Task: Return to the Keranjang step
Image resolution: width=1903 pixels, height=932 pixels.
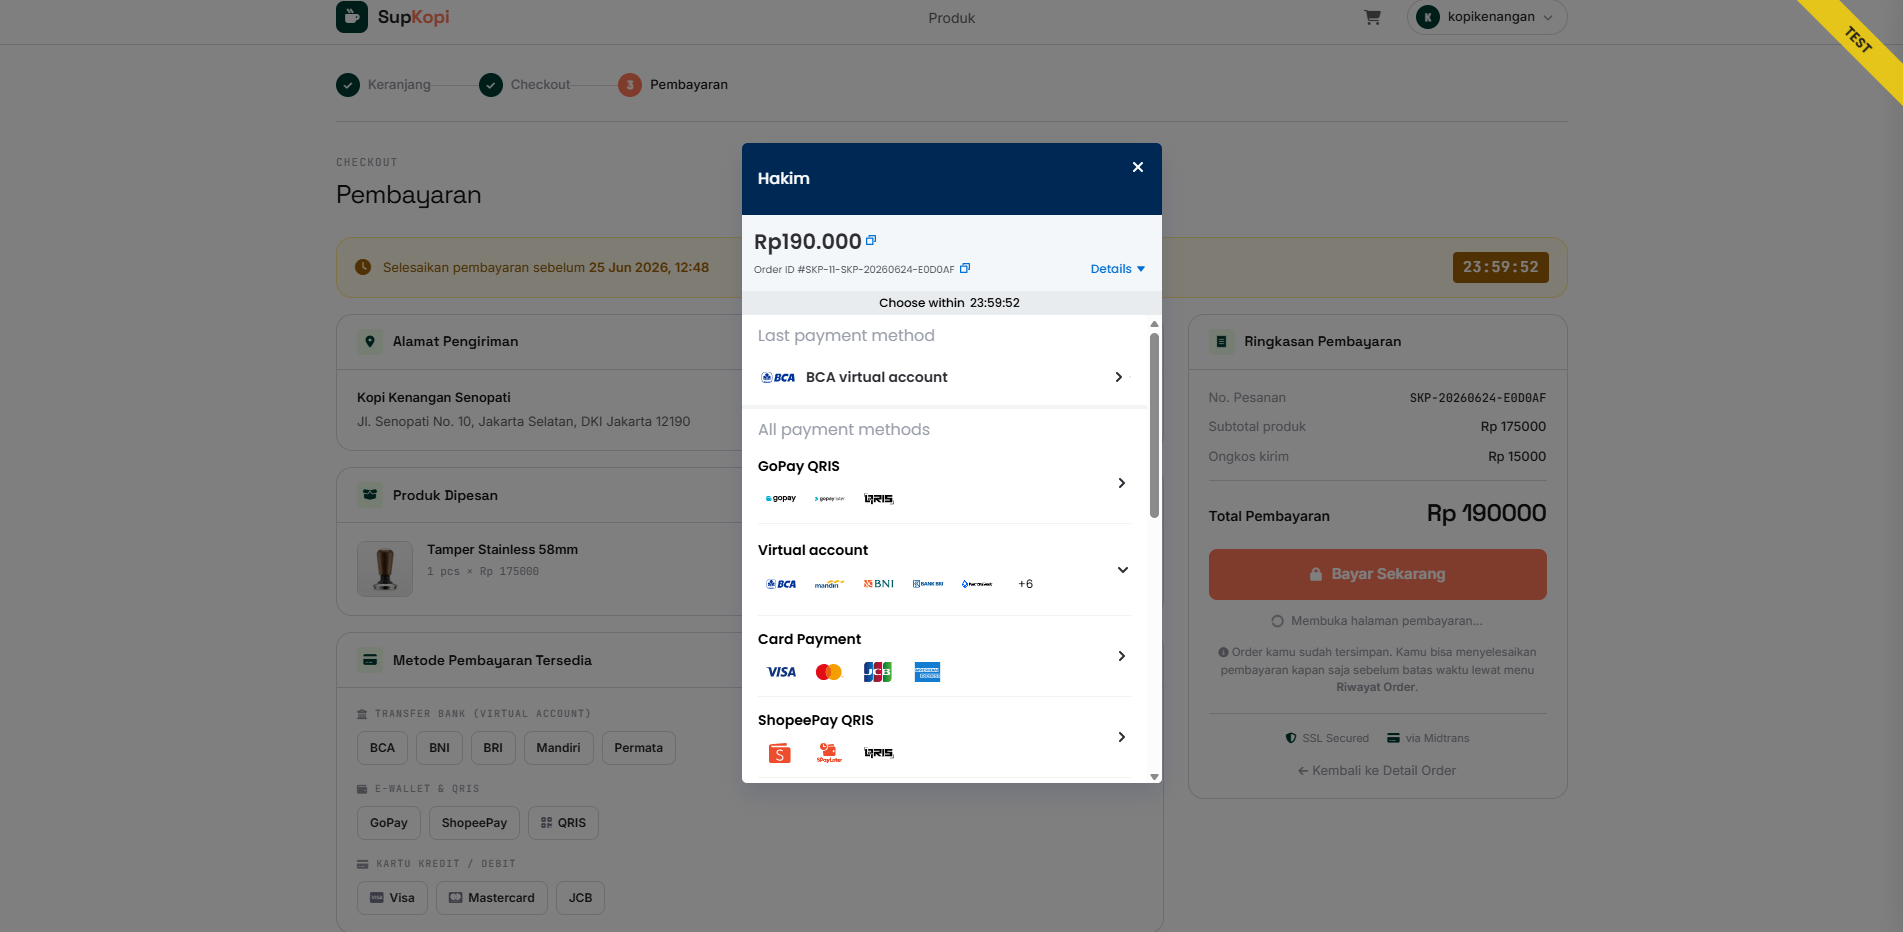Action: click(384, 85)
